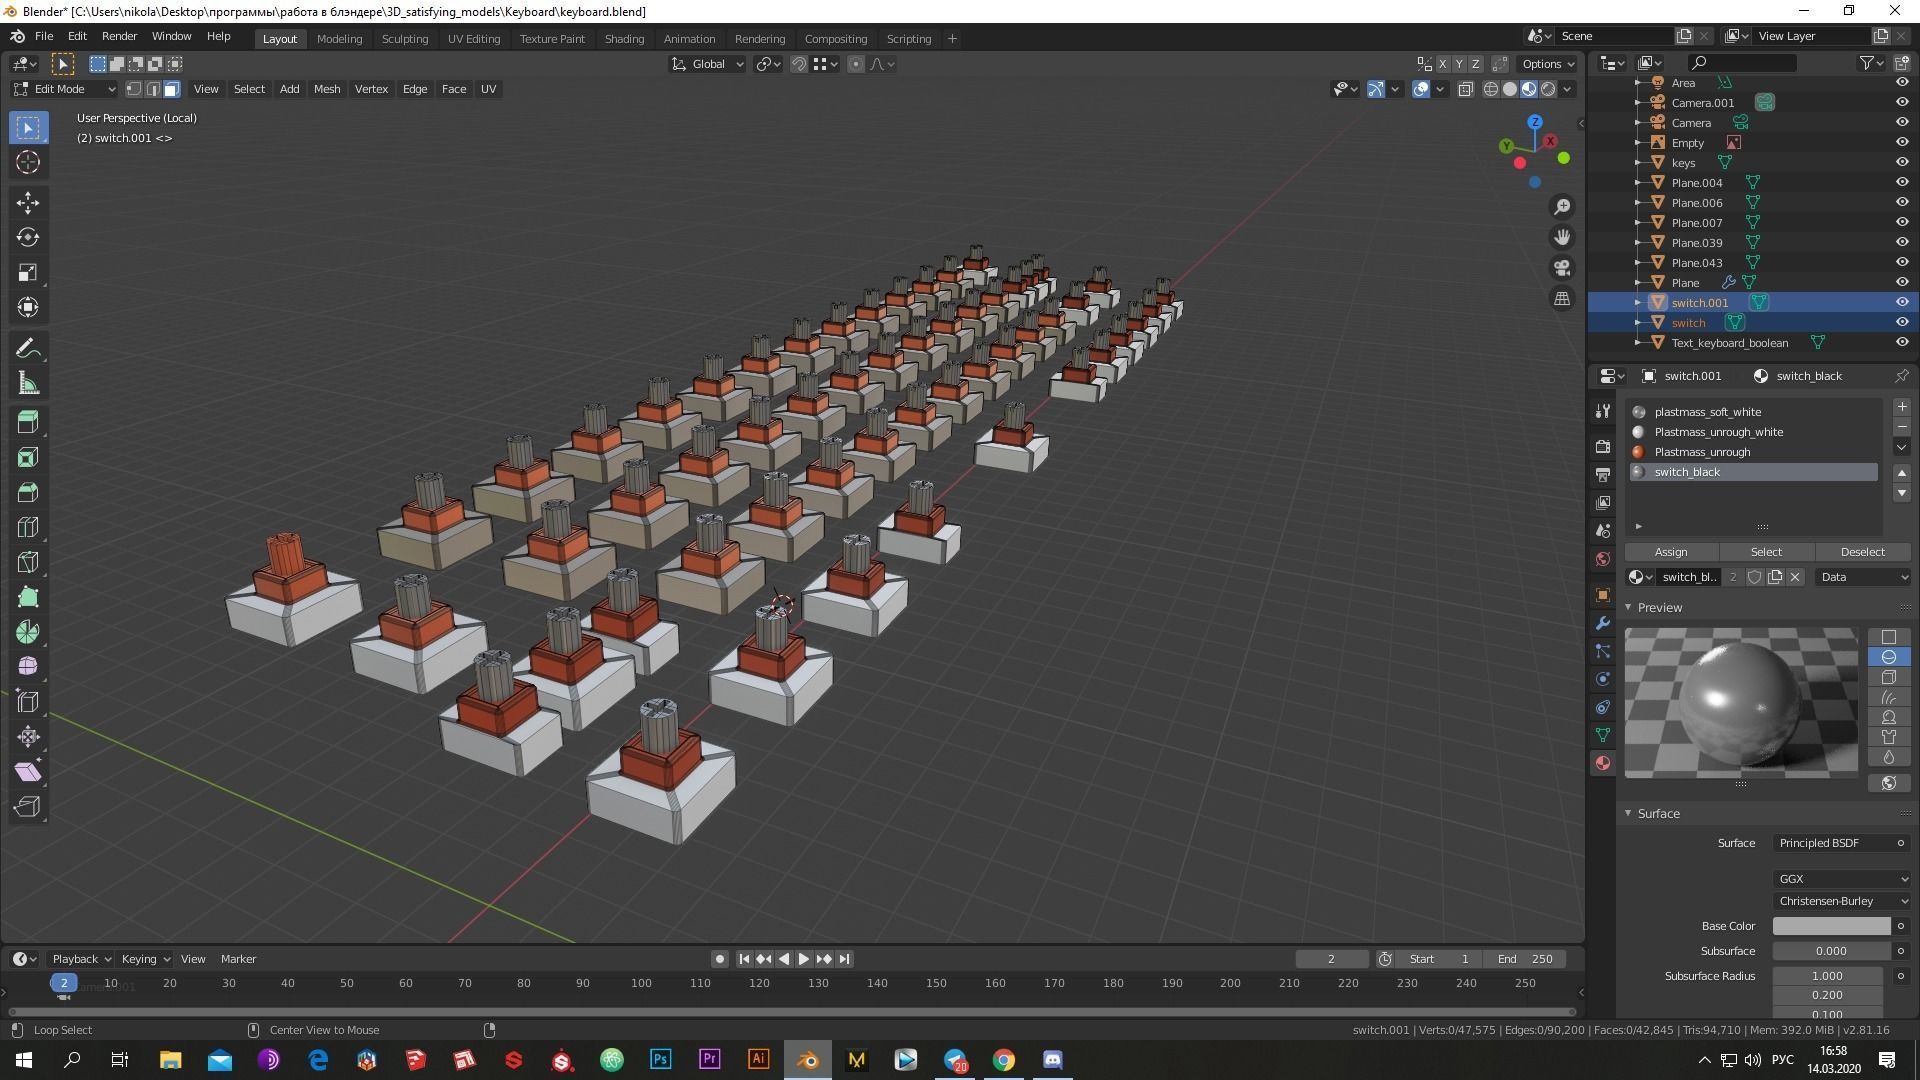
Task: Open the Edit Mode dropdown
Action: tap(65, 89)
